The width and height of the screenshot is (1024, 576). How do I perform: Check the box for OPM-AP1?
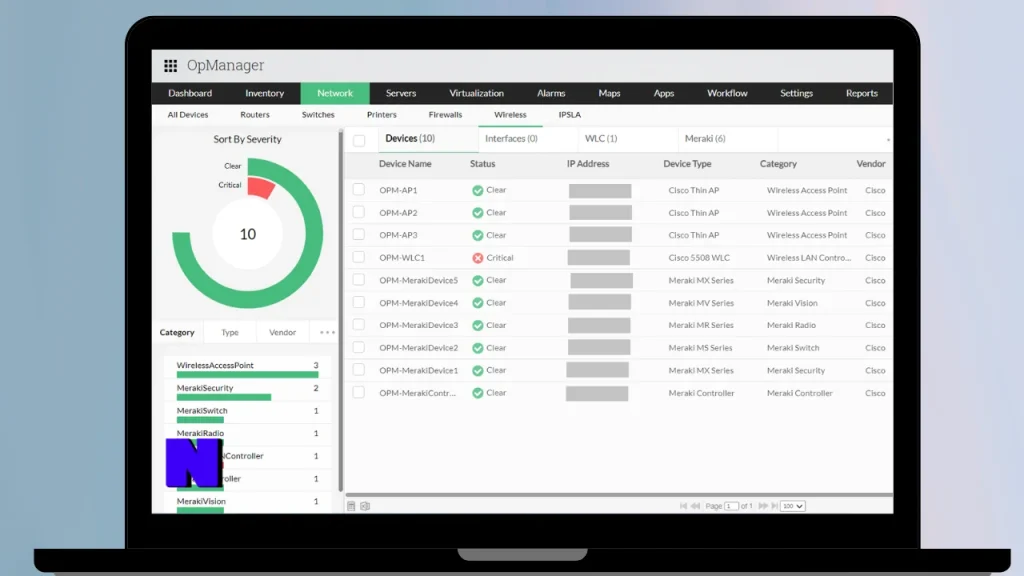359,189
